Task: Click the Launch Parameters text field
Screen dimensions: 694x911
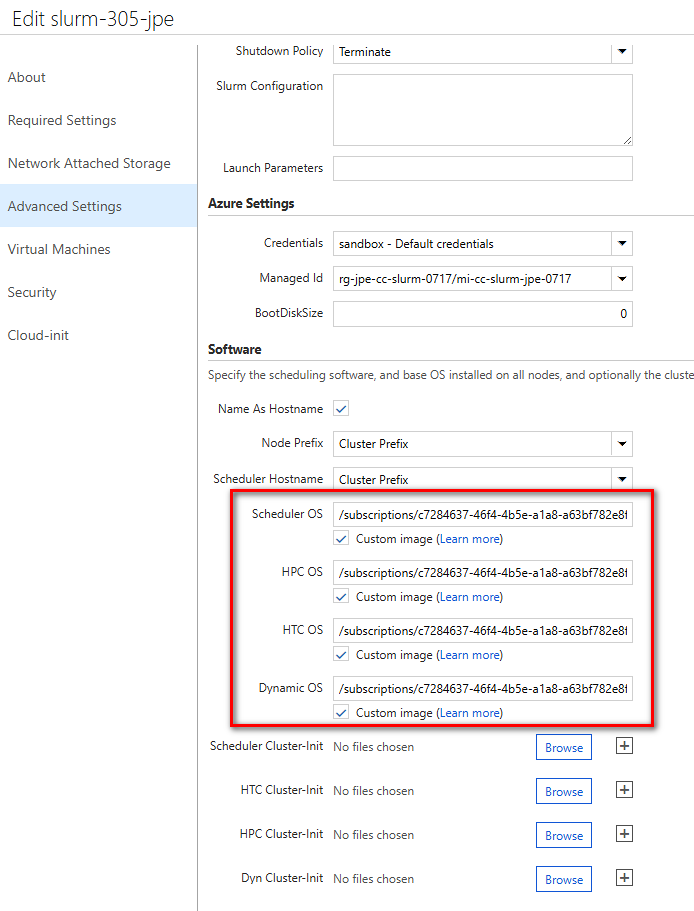Action: pos(482,168)
